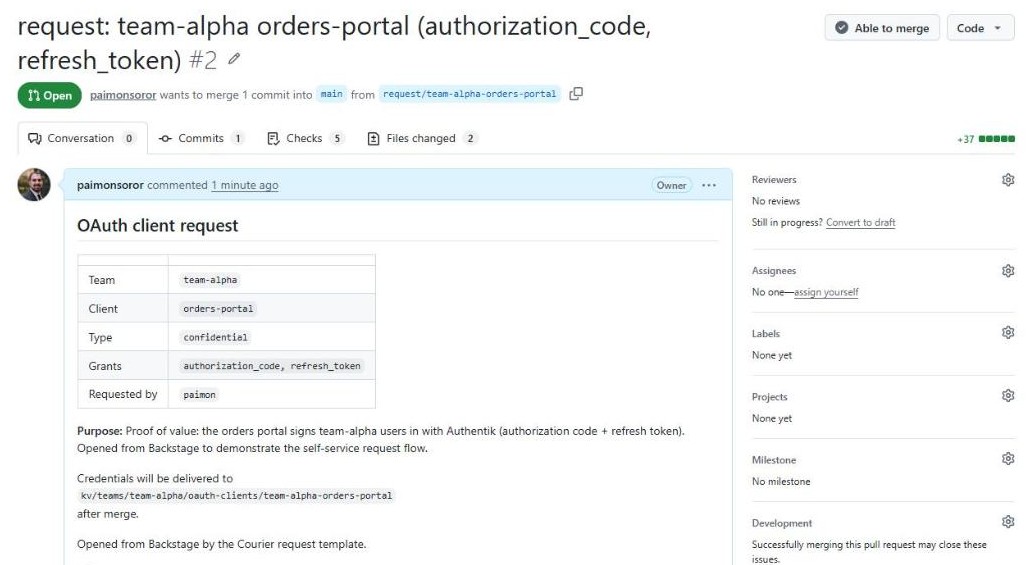Click the 'No milestone' text
The image size is (1028, 565).
tap(781, 481)
